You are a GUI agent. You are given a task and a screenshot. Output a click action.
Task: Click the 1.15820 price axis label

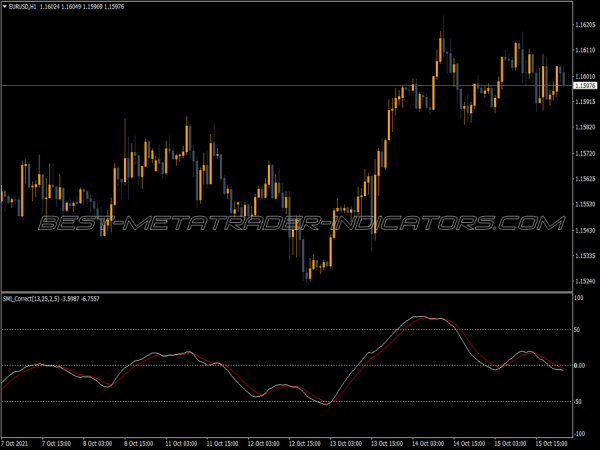[x=585, y=127]
